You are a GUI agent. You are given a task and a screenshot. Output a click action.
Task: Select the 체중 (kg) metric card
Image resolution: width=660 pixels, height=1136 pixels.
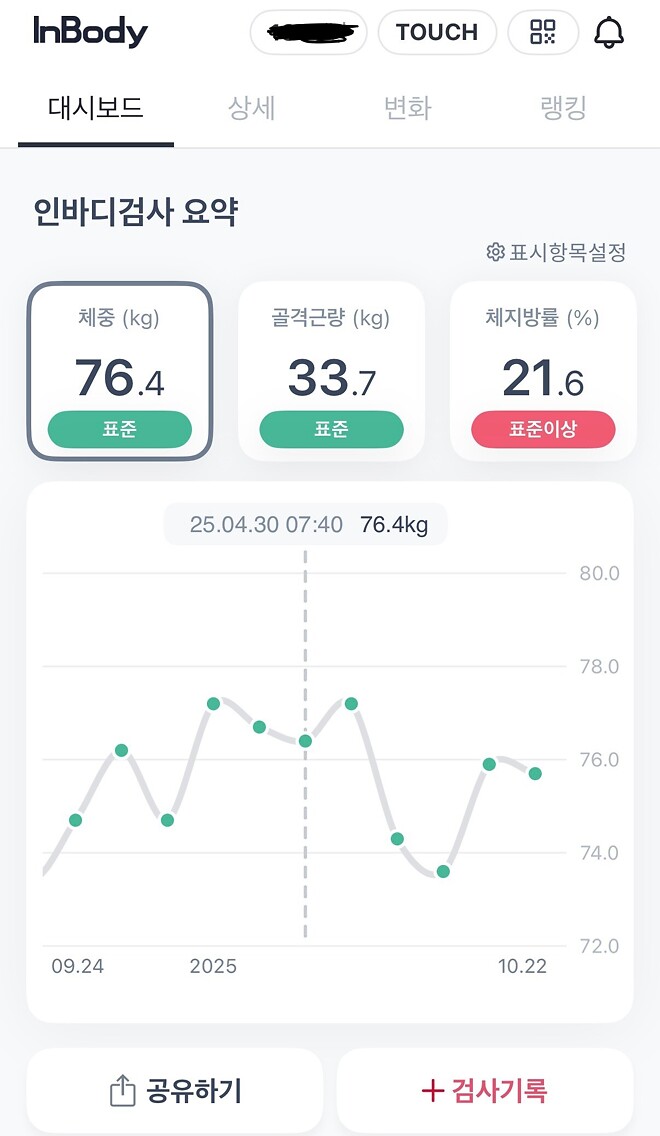coord(120,370)
